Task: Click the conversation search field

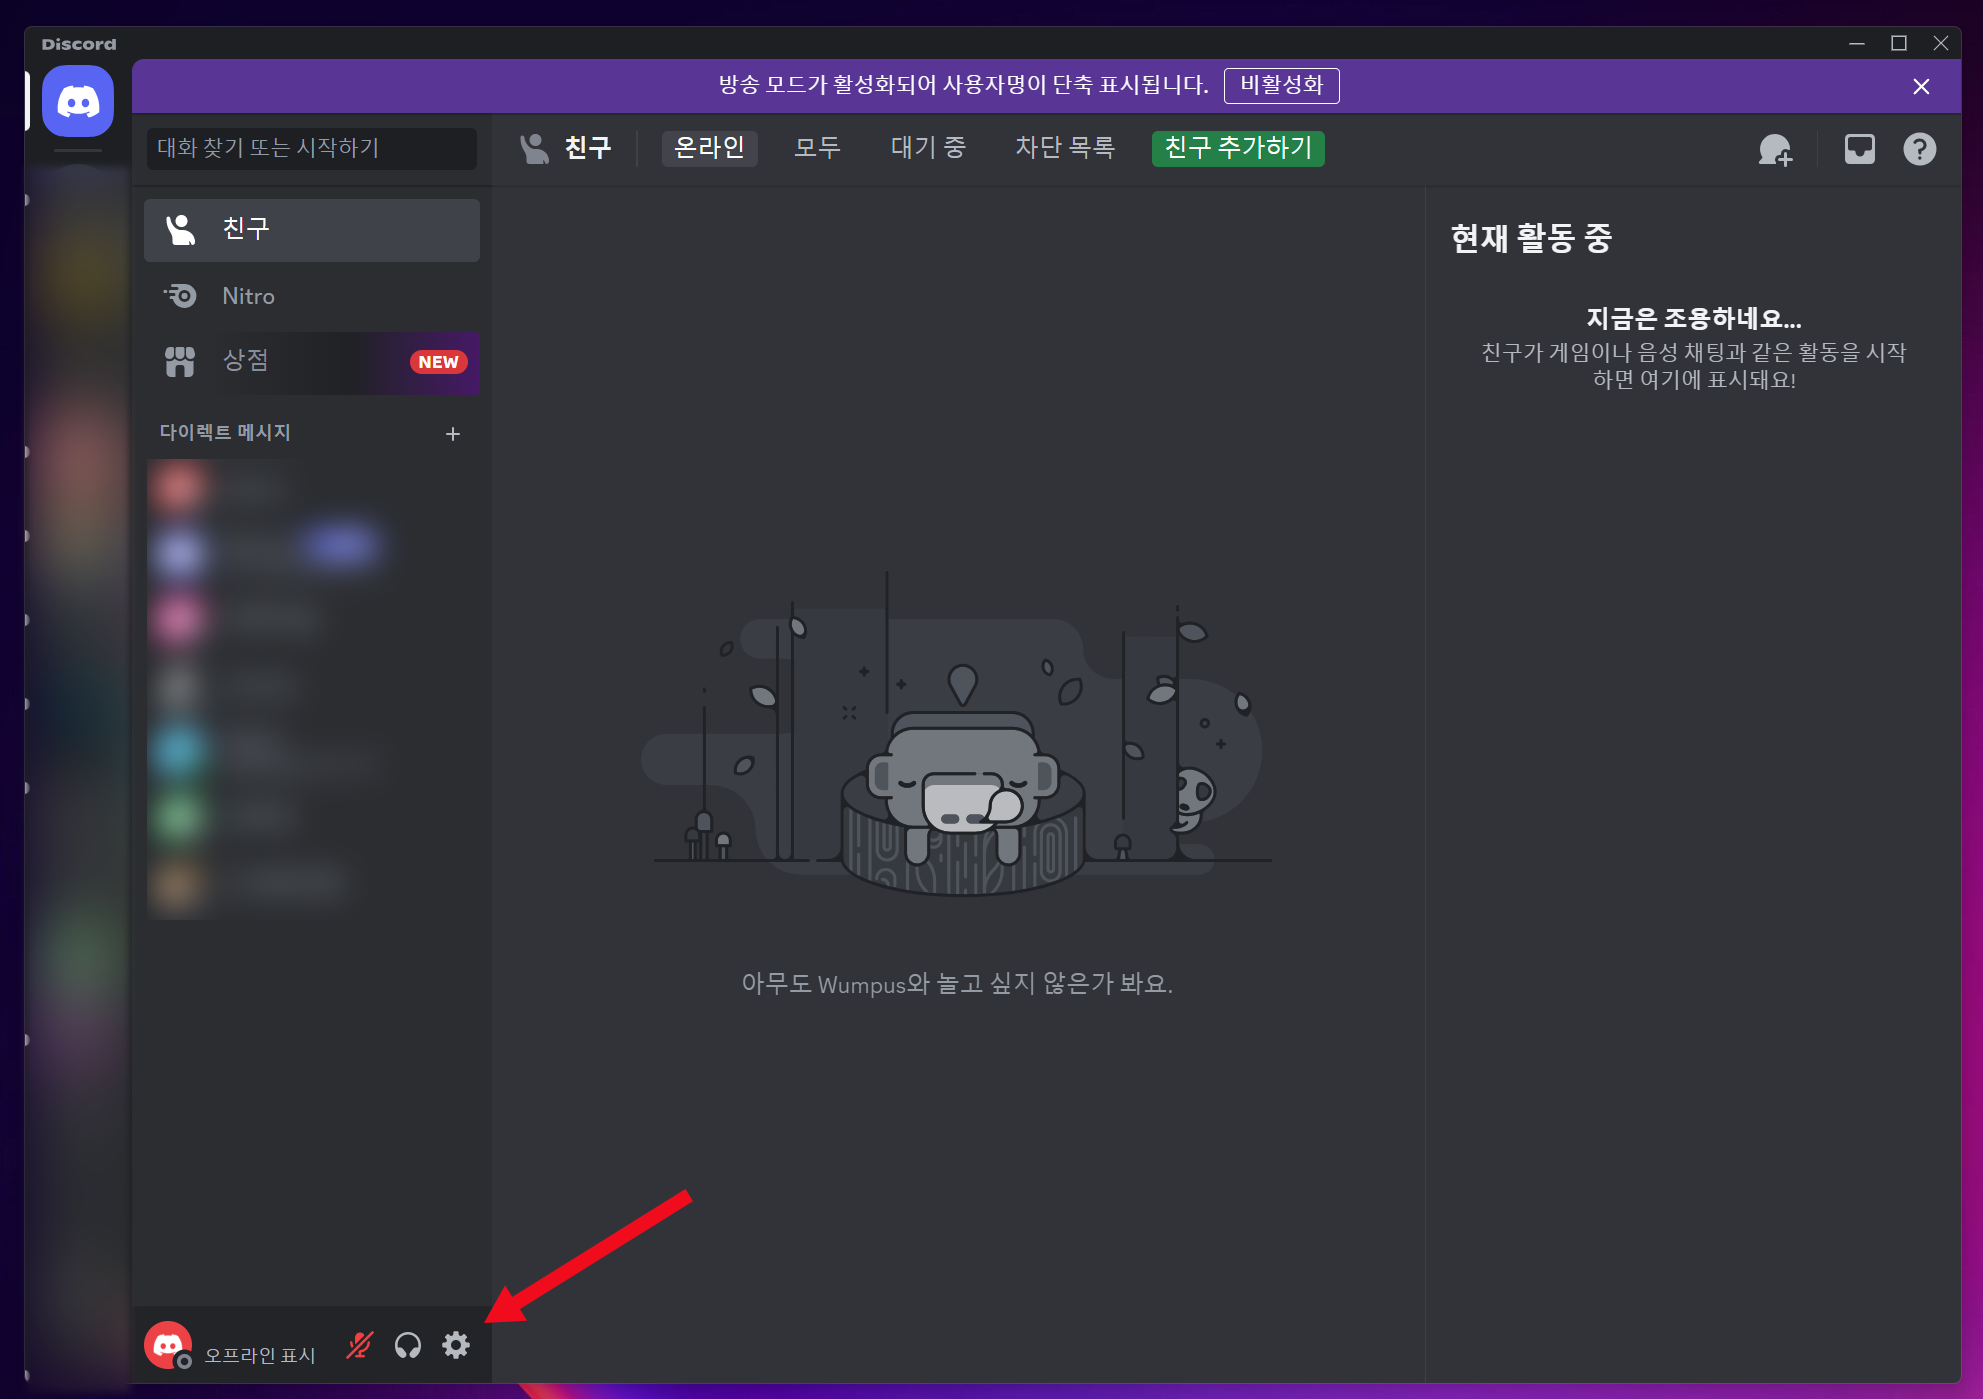Action: point(311,148)
